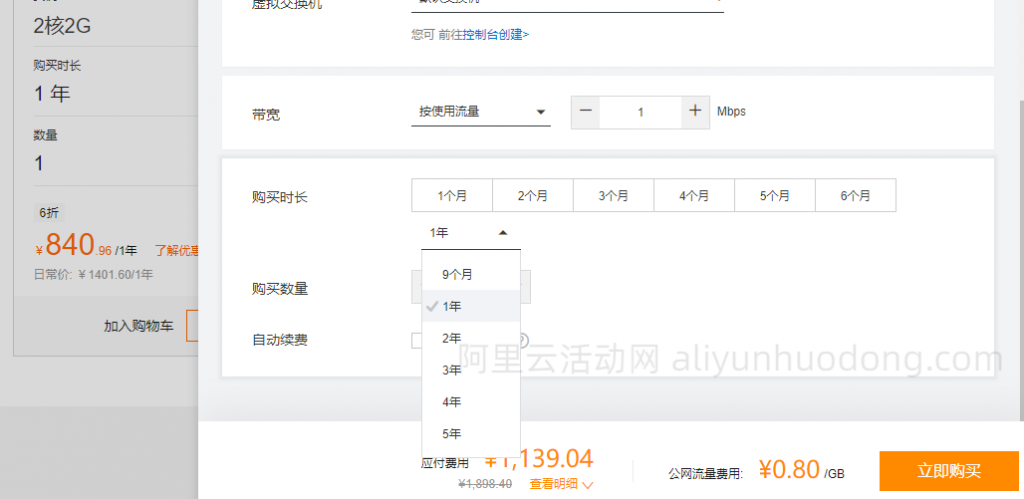Select 2年 from the duration list
Viewport: 1024px width, 499px height.
tap(452, 338)
